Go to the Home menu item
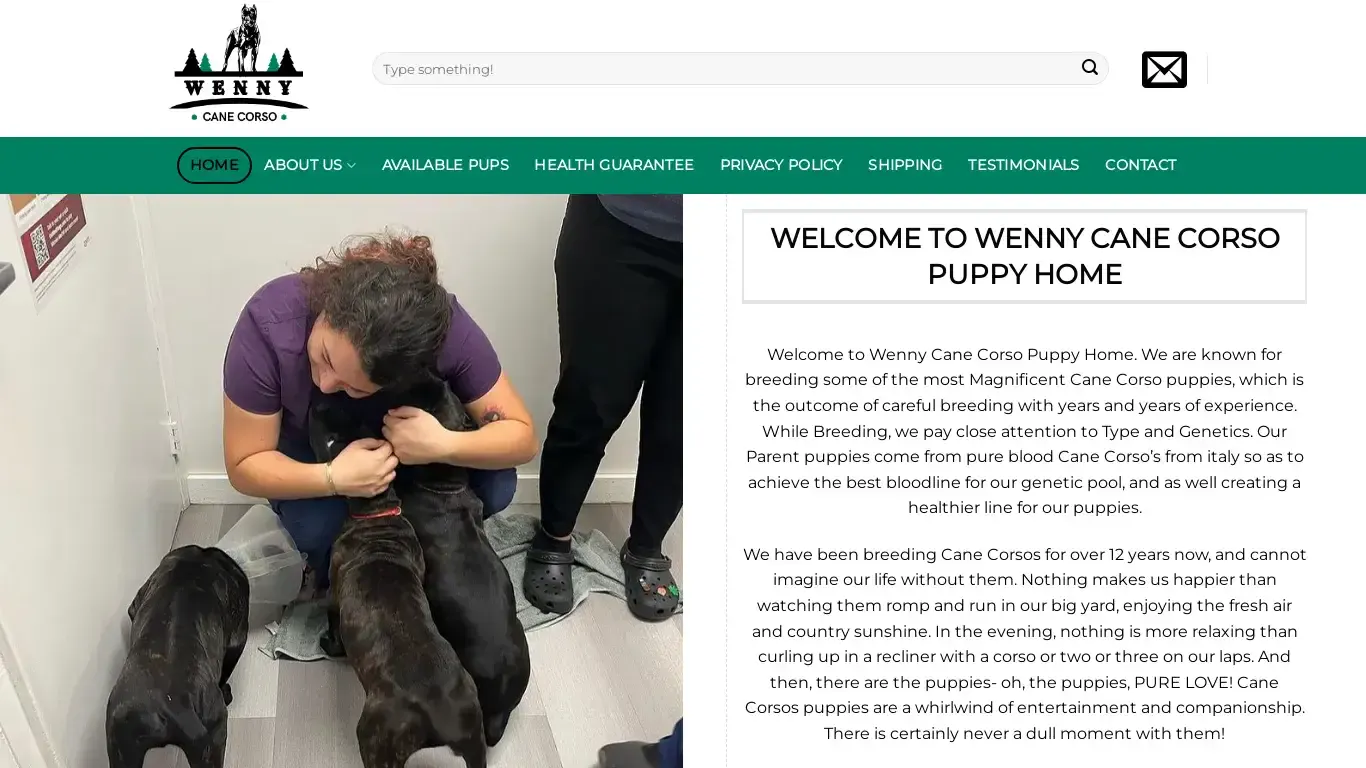 click(x=214, y=165)
